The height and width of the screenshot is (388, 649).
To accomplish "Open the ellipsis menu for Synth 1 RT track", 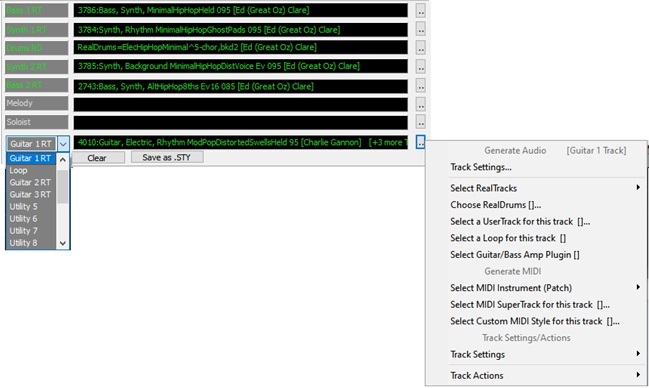I will [x=421, y=29].
